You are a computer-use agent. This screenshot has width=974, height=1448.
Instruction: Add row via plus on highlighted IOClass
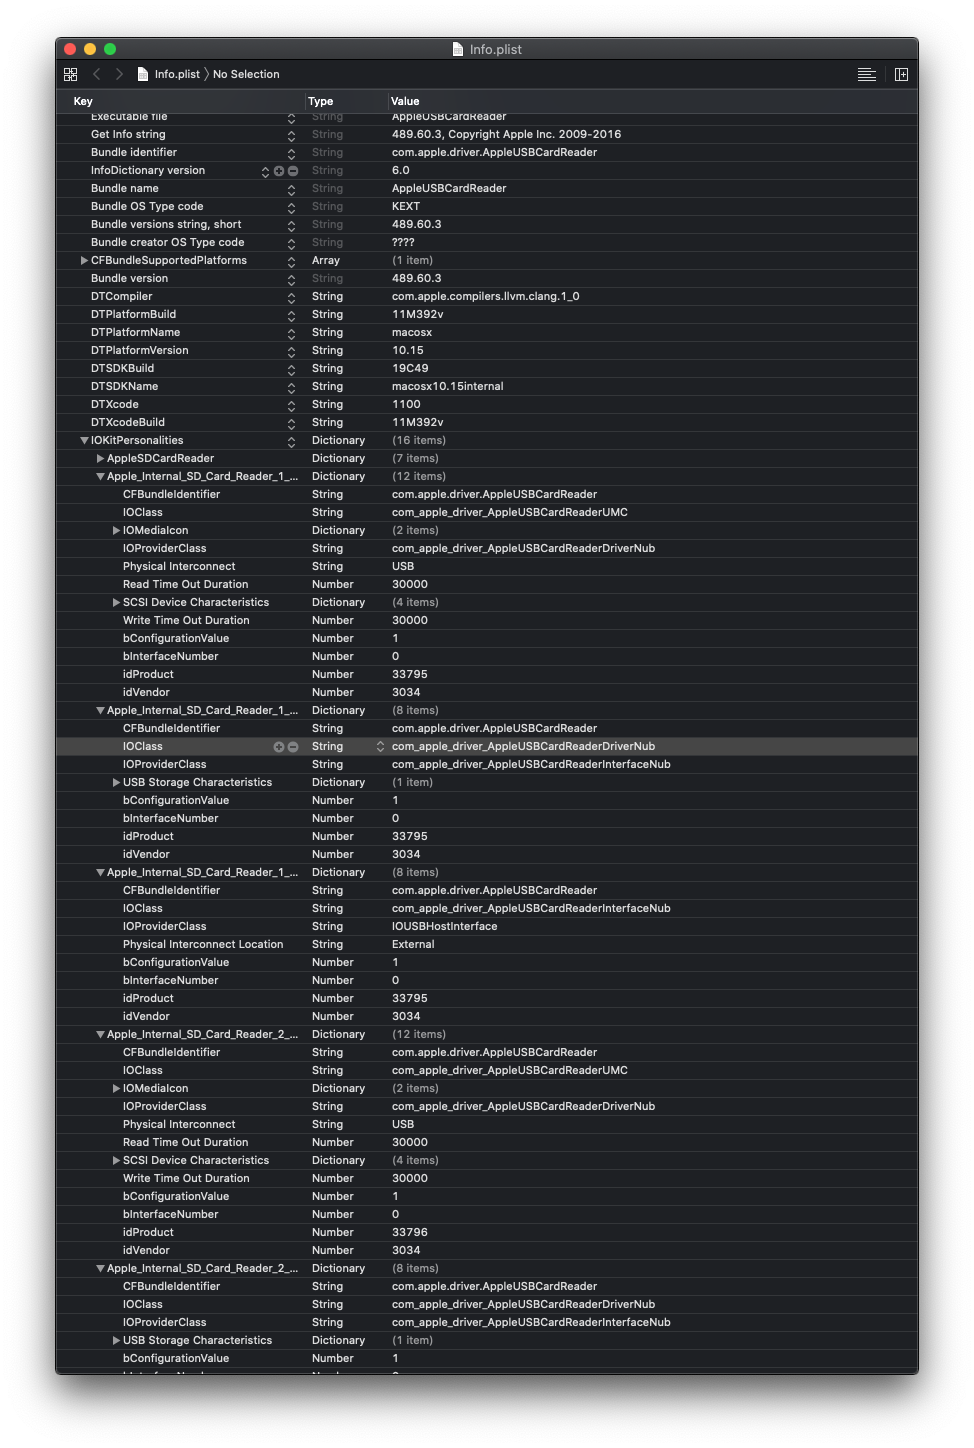(x=279, y=747)
